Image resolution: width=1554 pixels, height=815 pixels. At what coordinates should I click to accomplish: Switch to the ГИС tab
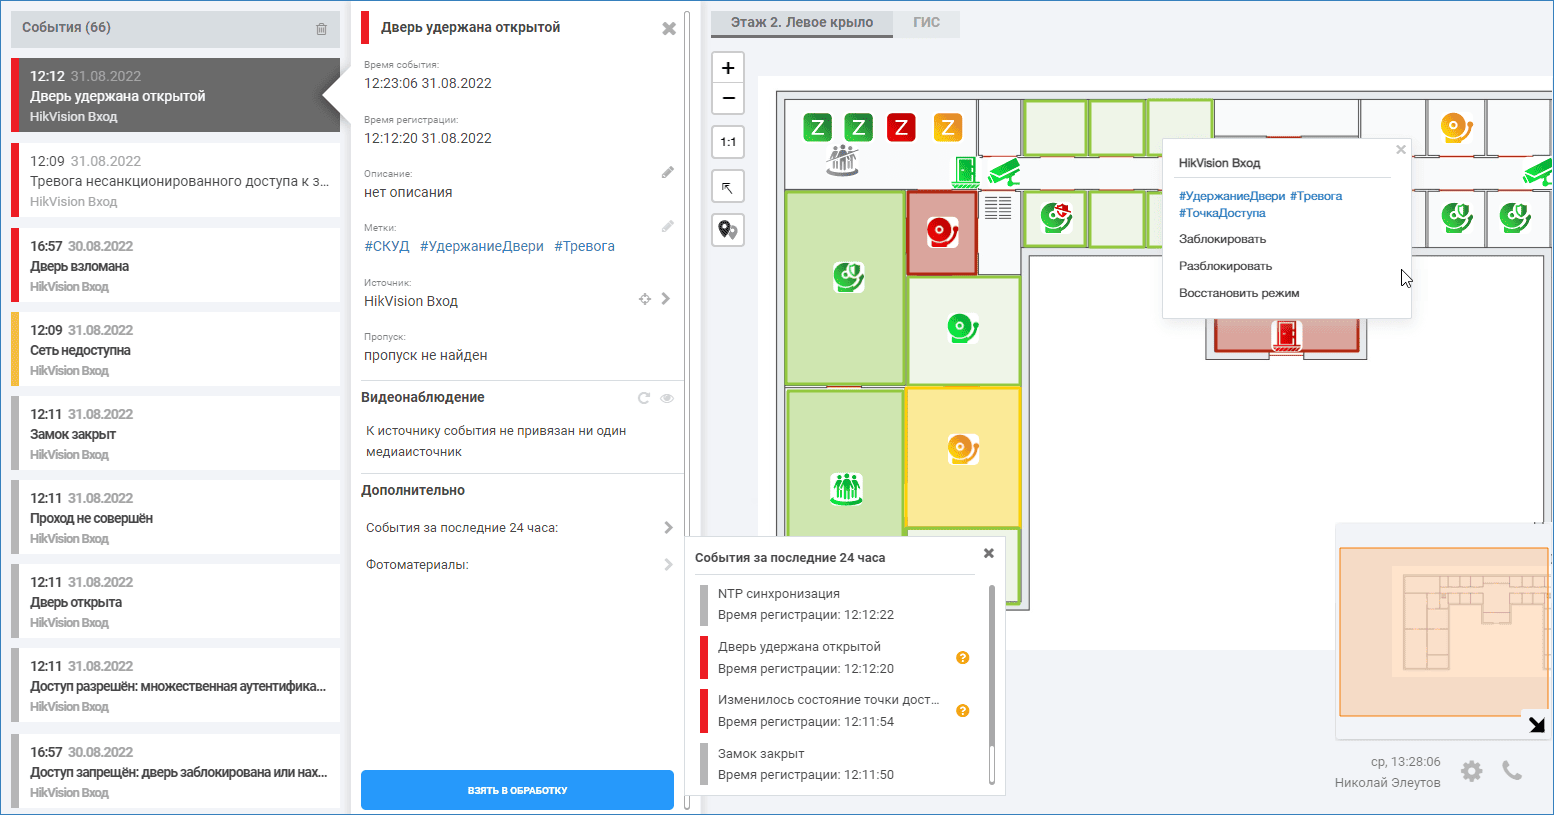click(x=926, y=22)
